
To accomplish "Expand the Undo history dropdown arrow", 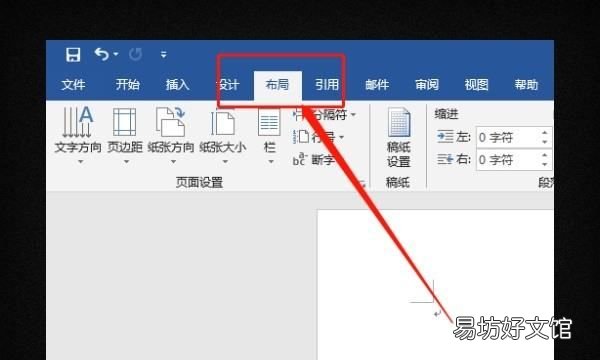I will coord(116,55).
